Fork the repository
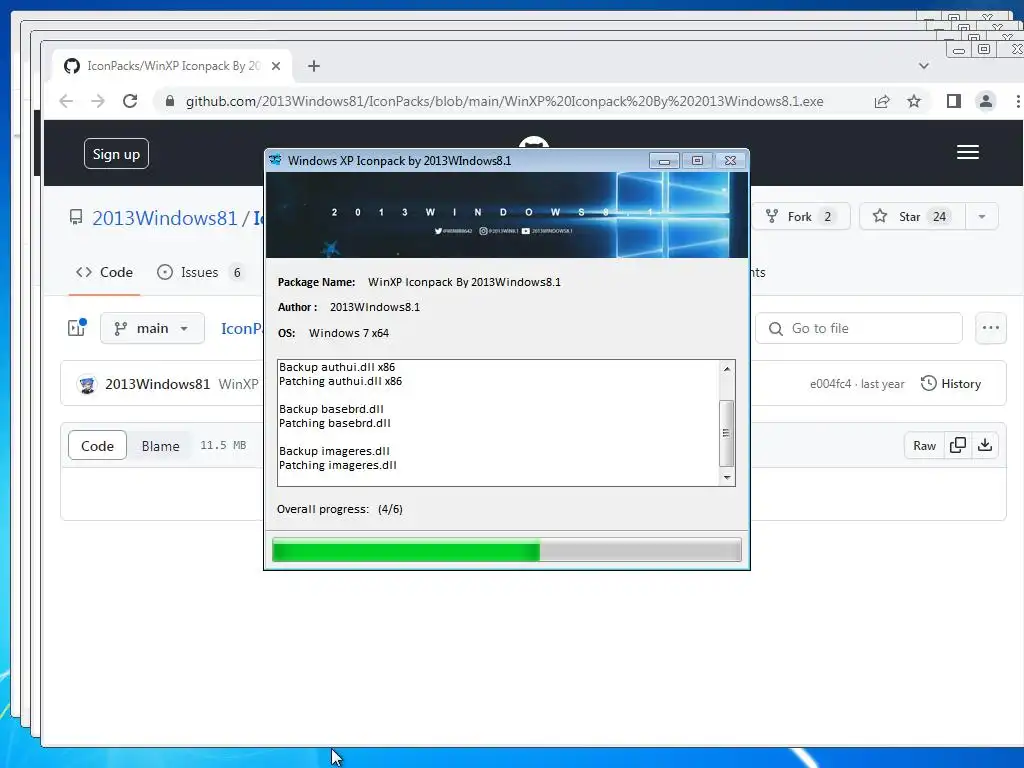 (x=800, y=217)
